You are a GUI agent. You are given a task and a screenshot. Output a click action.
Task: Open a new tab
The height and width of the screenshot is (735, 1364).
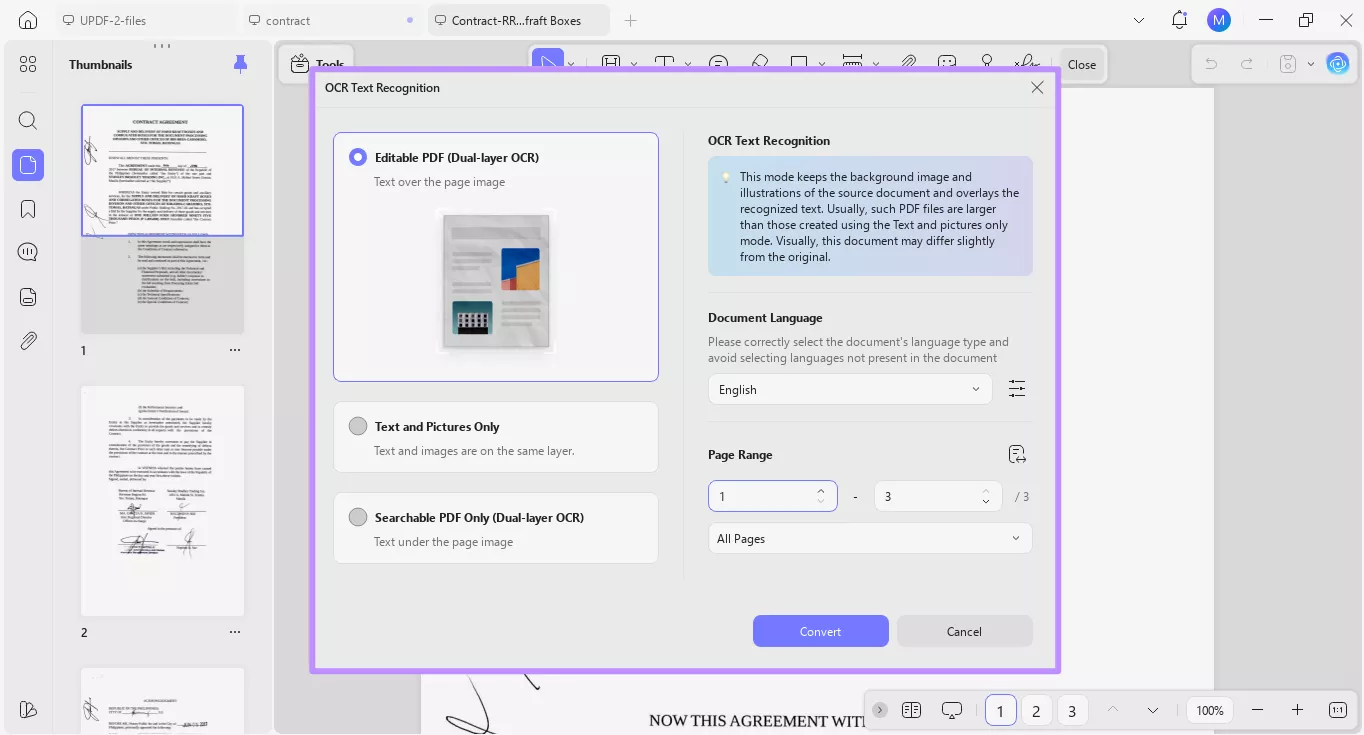point(630,20)
